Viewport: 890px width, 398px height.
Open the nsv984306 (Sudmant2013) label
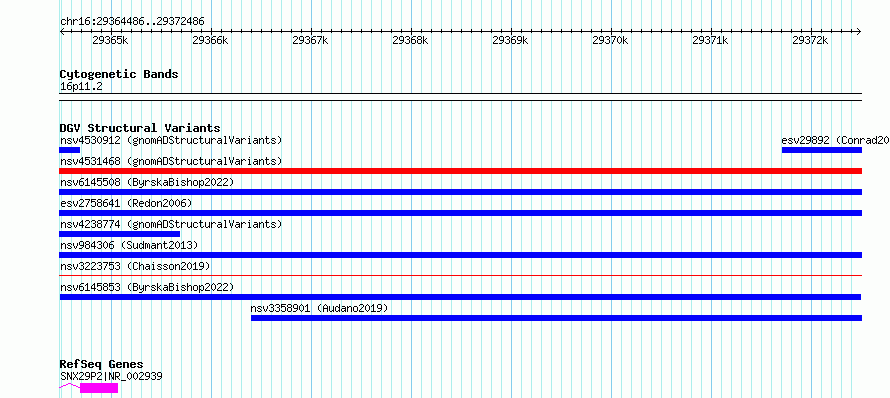click(x=129, y=245)
